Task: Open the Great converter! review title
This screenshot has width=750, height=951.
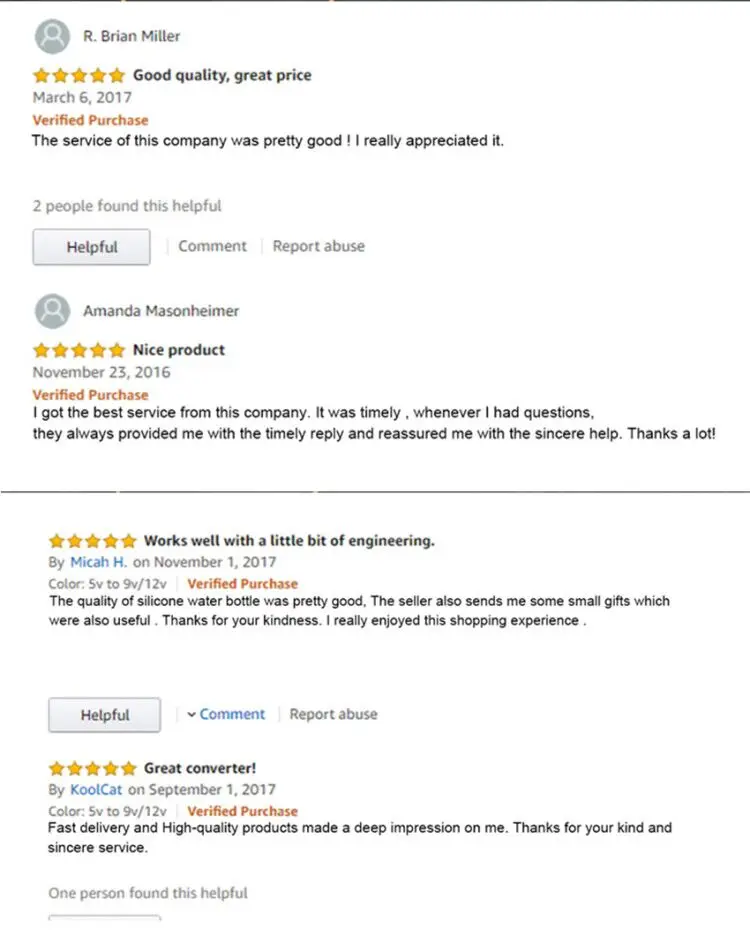Action: pyautogui.click(x=200, y=768)
